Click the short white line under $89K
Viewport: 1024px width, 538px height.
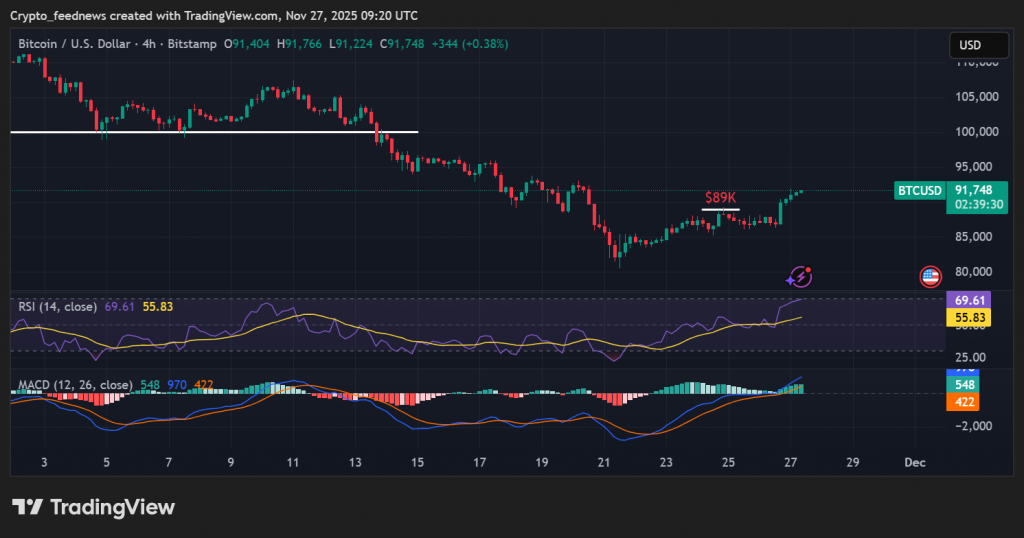coord(720,210)
